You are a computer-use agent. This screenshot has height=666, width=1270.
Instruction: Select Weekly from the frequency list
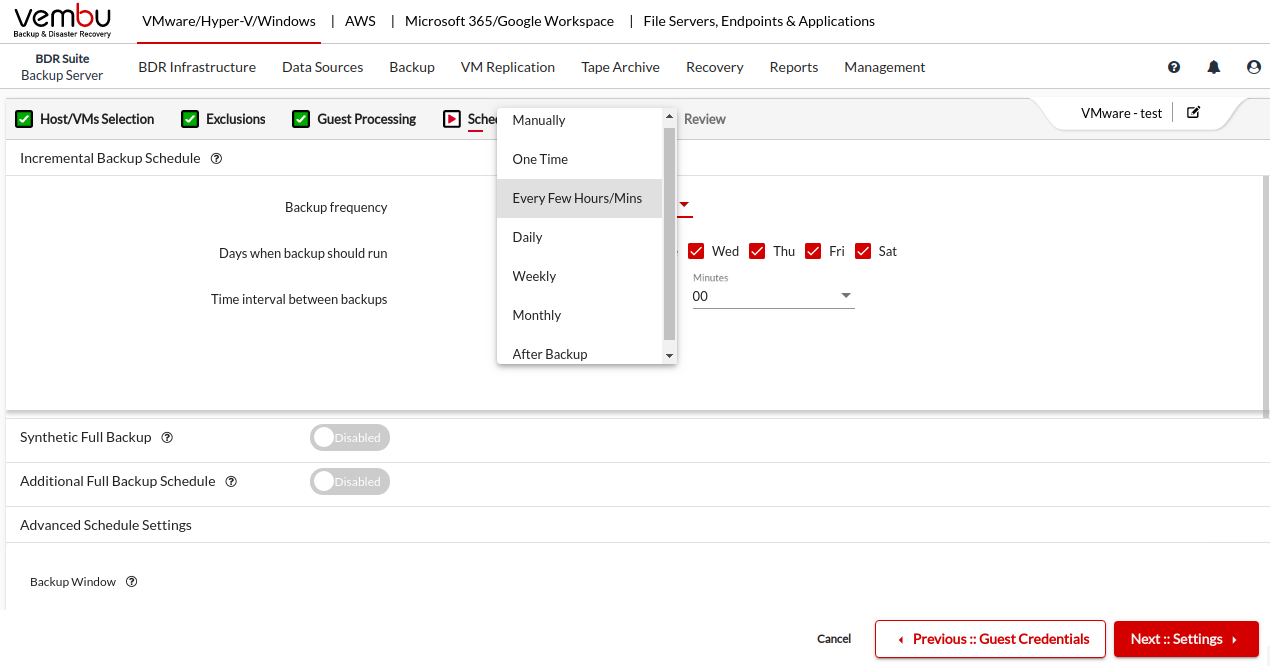[x=534, y=276]
